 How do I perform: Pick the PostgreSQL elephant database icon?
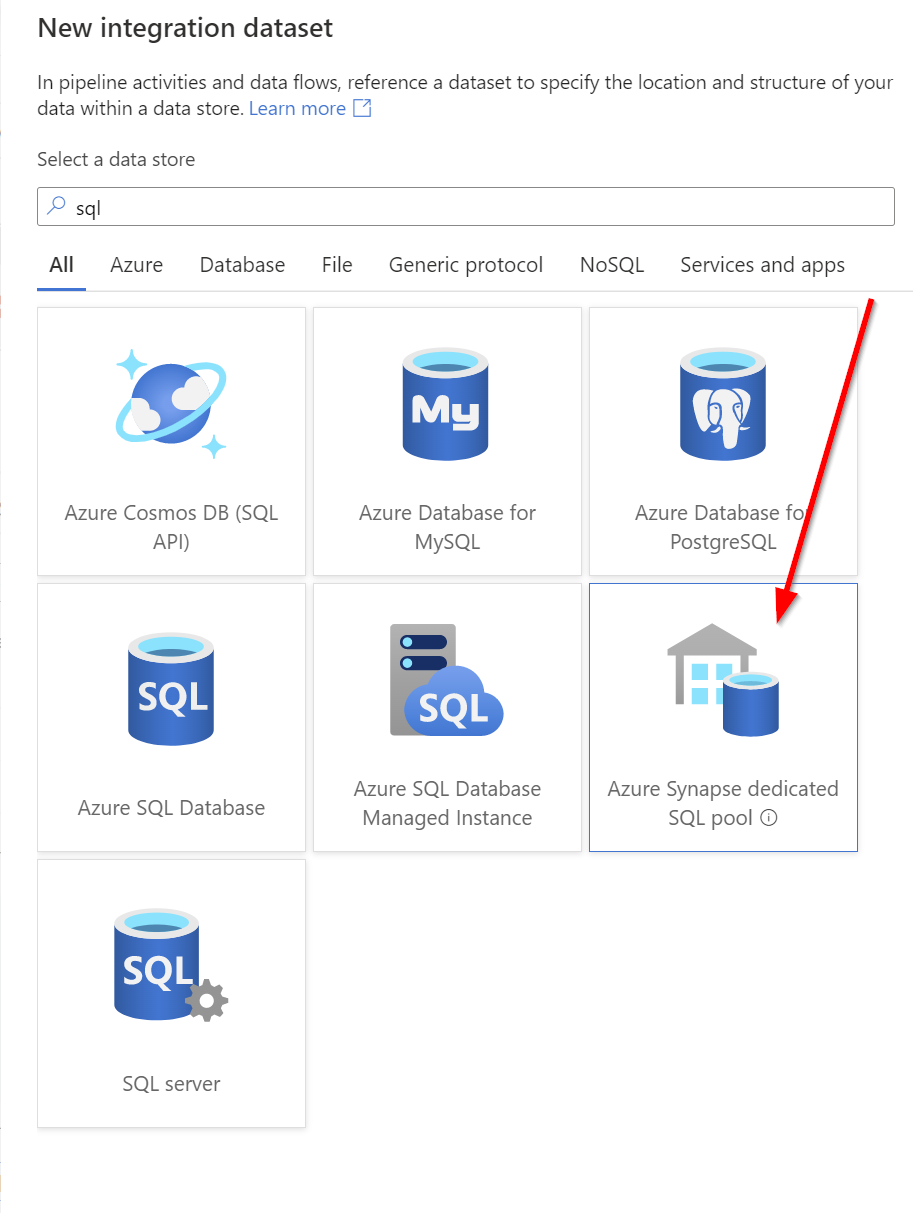click(x=723, y=404)
